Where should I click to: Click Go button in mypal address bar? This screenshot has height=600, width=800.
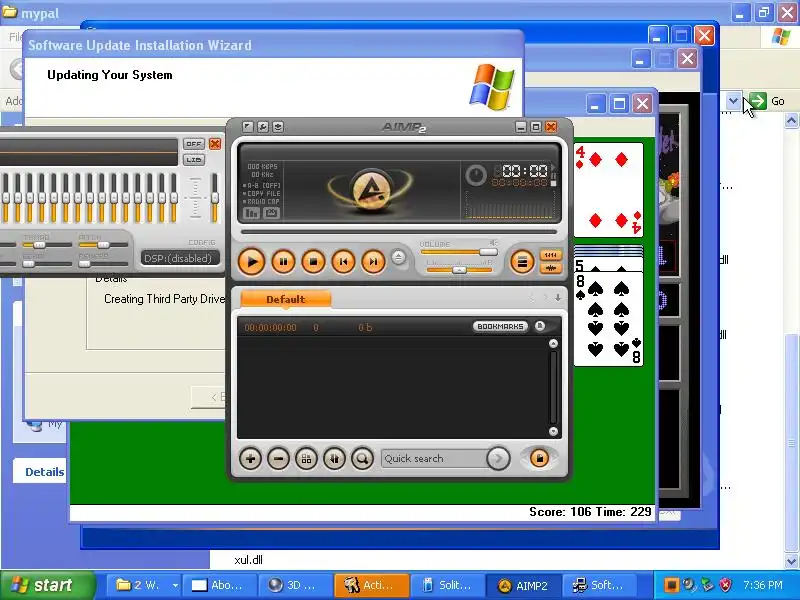point(767,101)
